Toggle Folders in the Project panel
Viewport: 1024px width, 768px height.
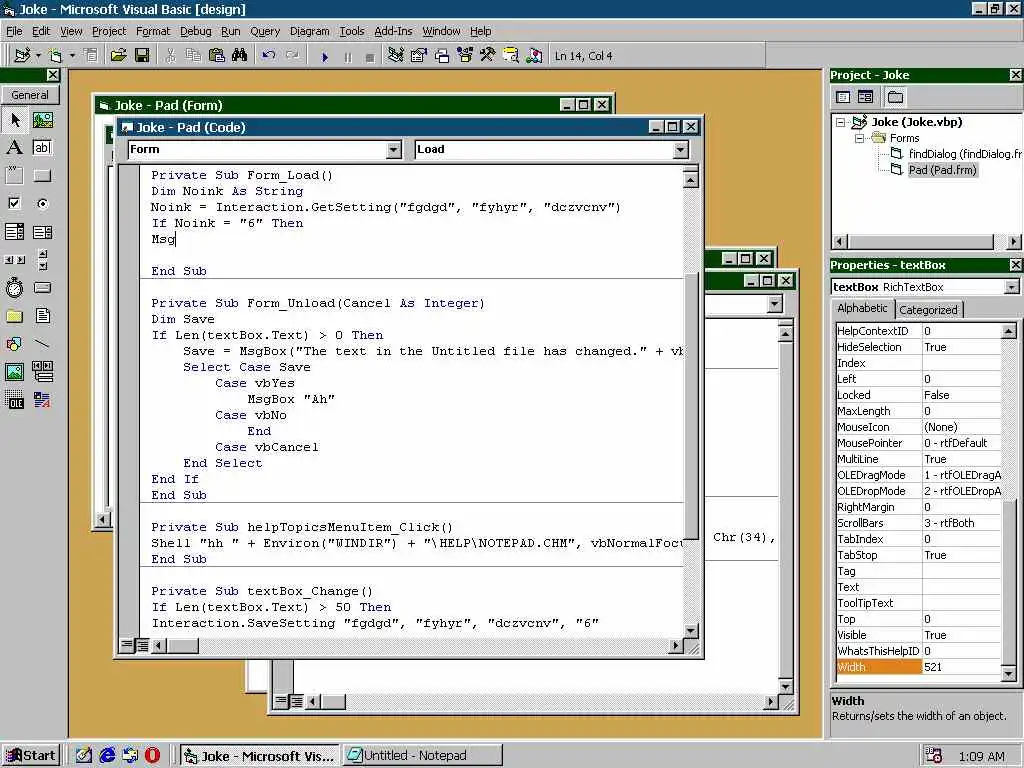tap(895, 97)
